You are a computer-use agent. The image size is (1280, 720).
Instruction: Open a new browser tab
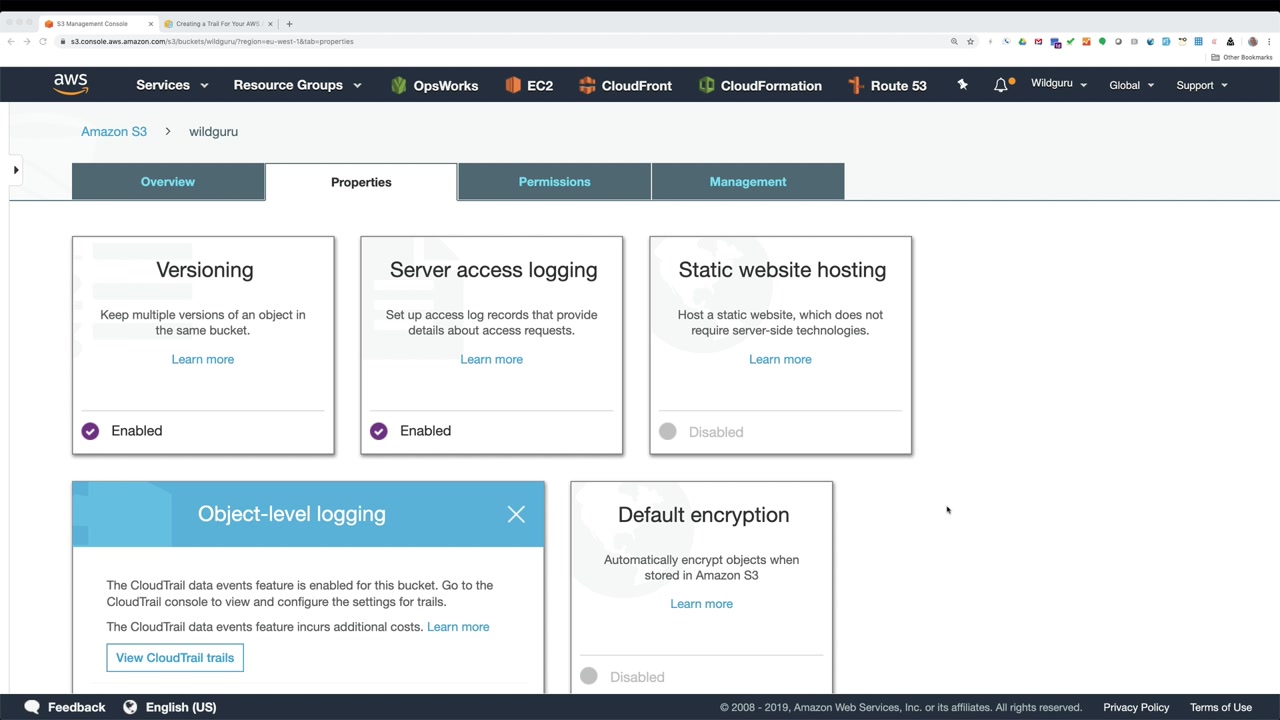[289, 23]
